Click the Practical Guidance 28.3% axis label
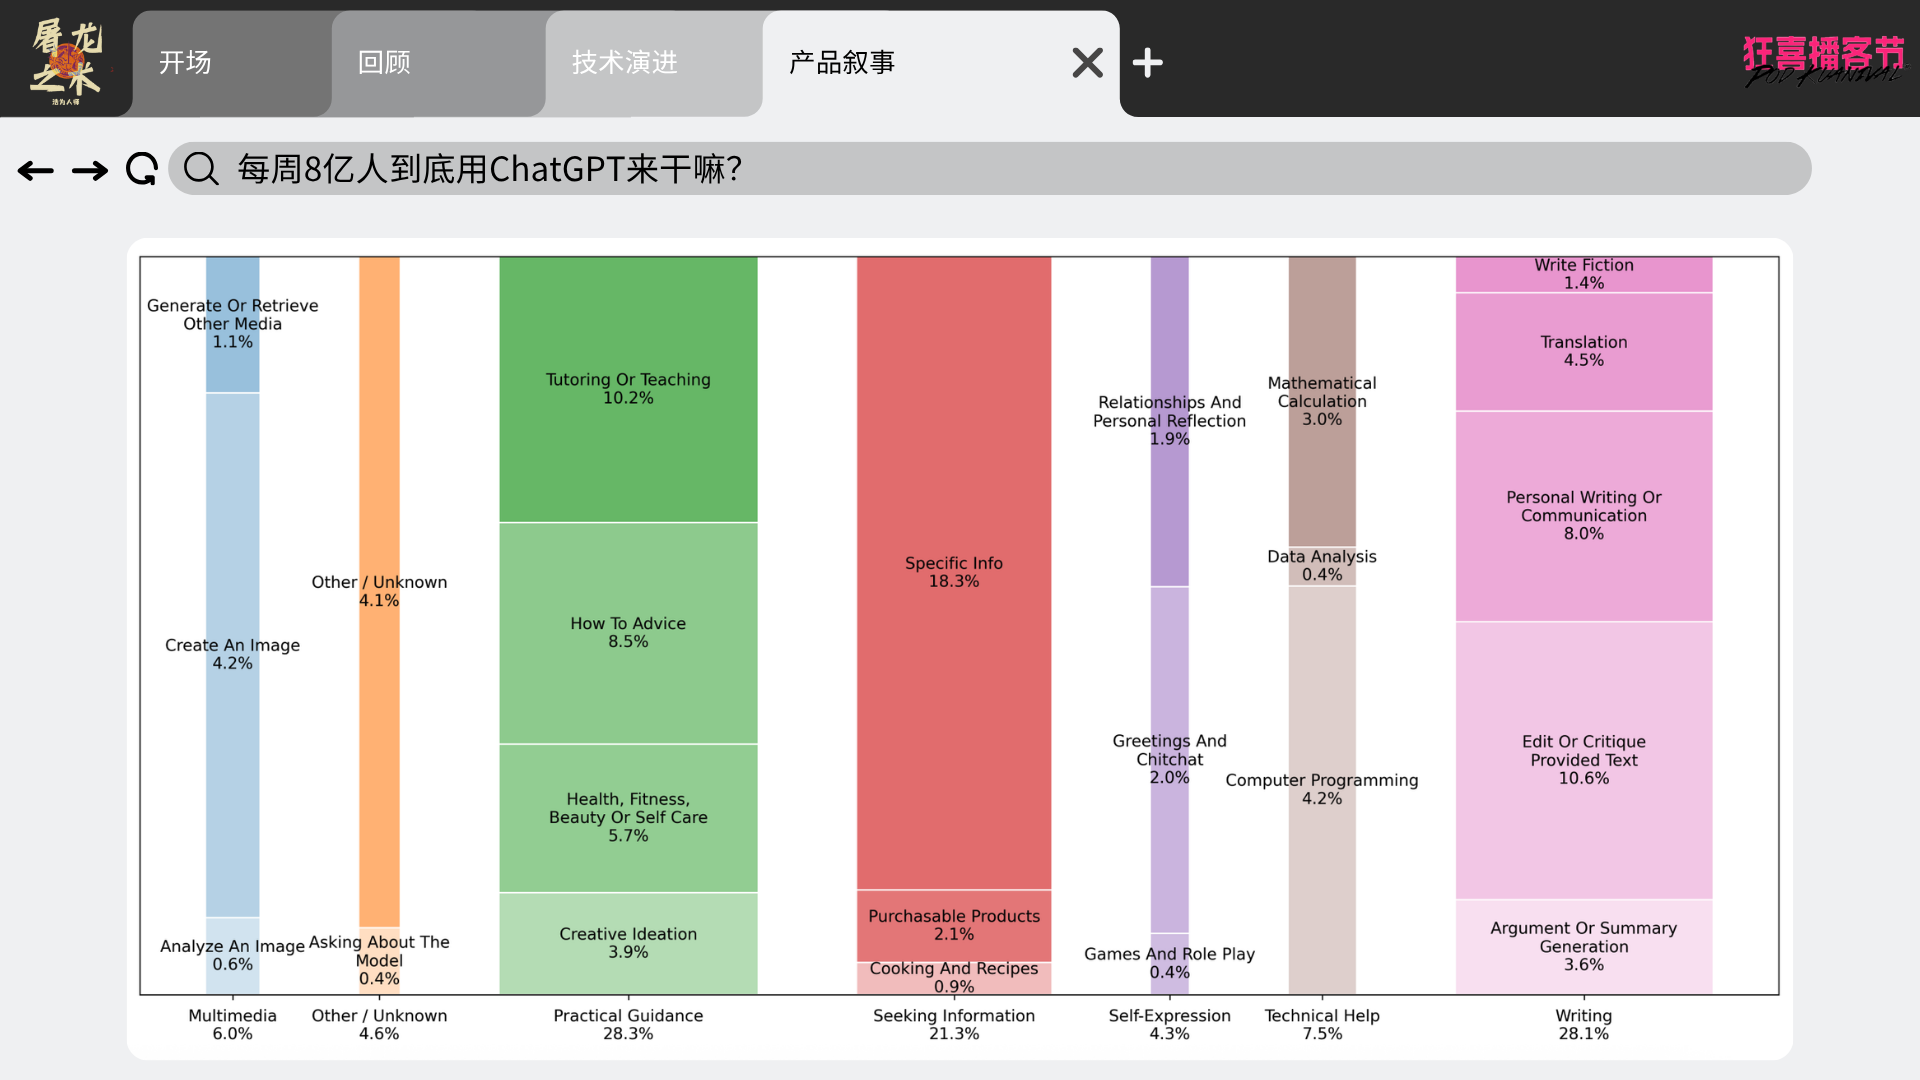1920x1080 pixels. (628, 1024)
